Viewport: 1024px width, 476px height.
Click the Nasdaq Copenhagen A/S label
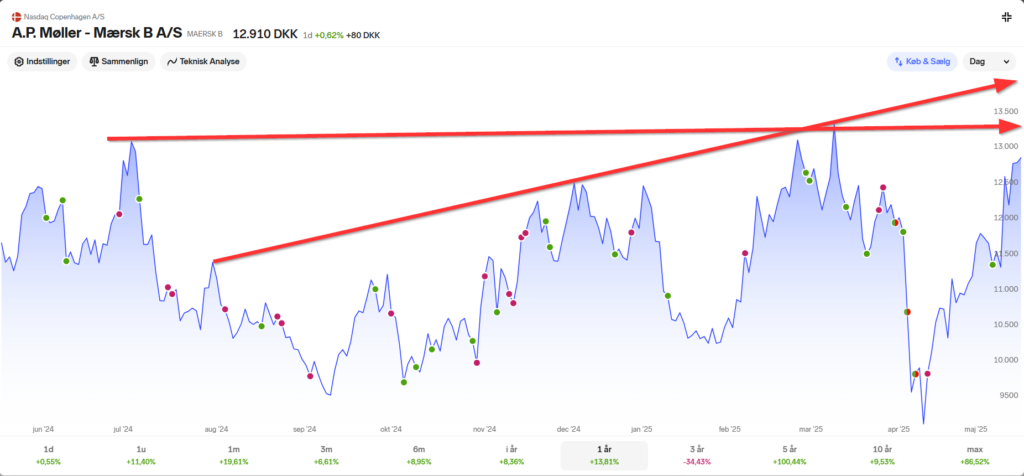(x=64, y=16)
